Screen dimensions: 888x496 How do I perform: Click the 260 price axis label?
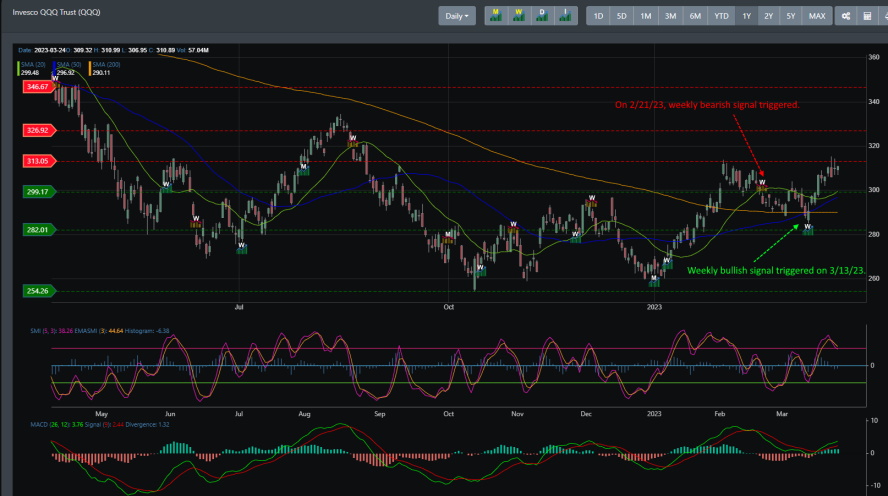[x=874, y=279]
